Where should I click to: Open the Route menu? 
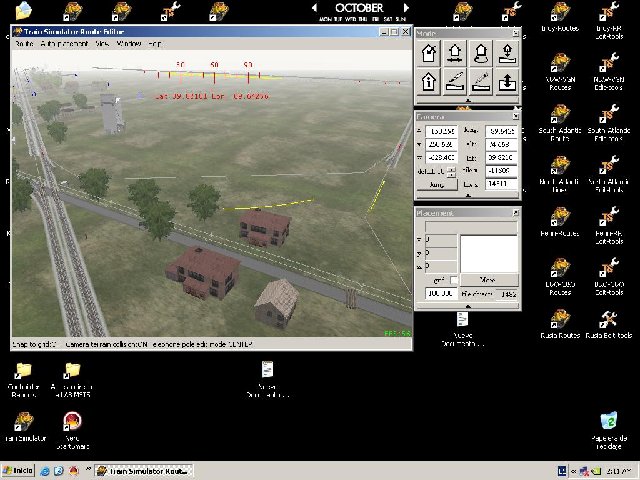pyautogui.click(x=24, y=44)
